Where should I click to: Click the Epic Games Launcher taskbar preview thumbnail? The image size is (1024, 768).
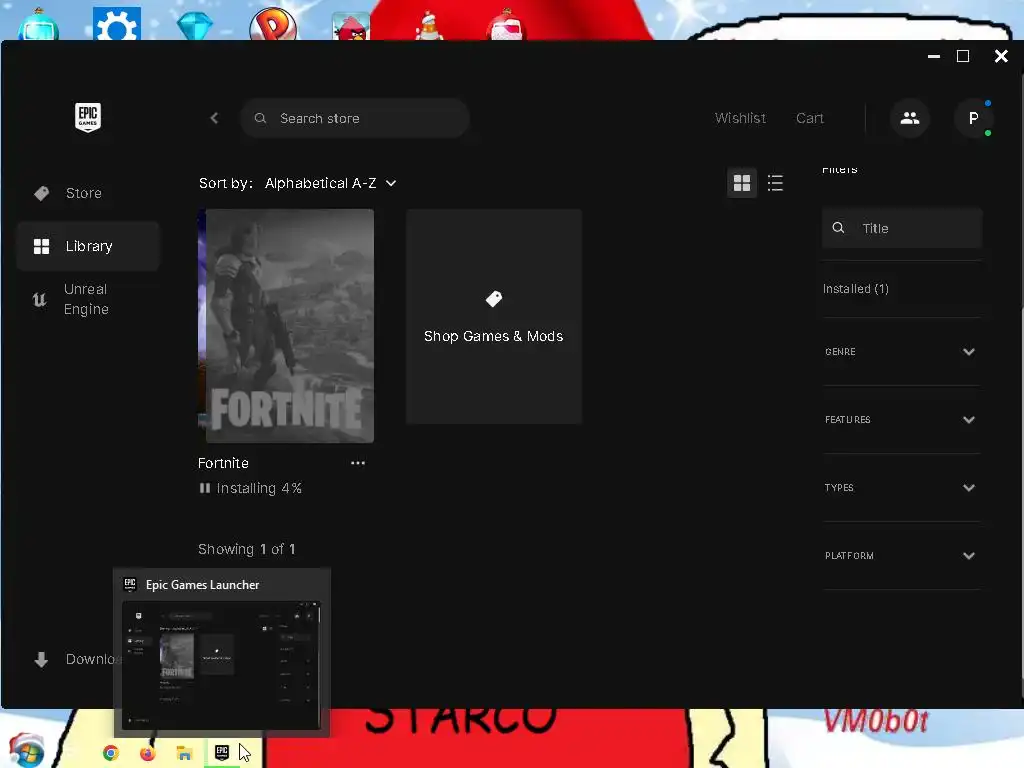tap(221, 664)
